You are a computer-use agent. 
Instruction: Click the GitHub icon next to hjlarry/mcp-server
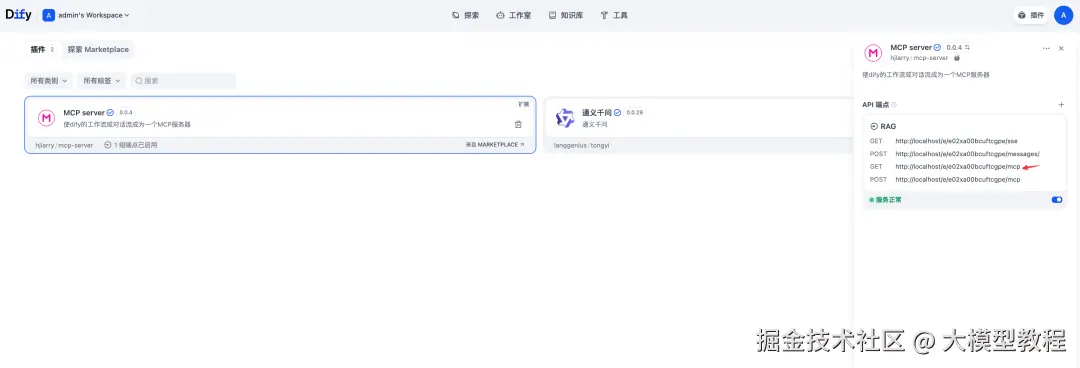click(x=957, y=58)
